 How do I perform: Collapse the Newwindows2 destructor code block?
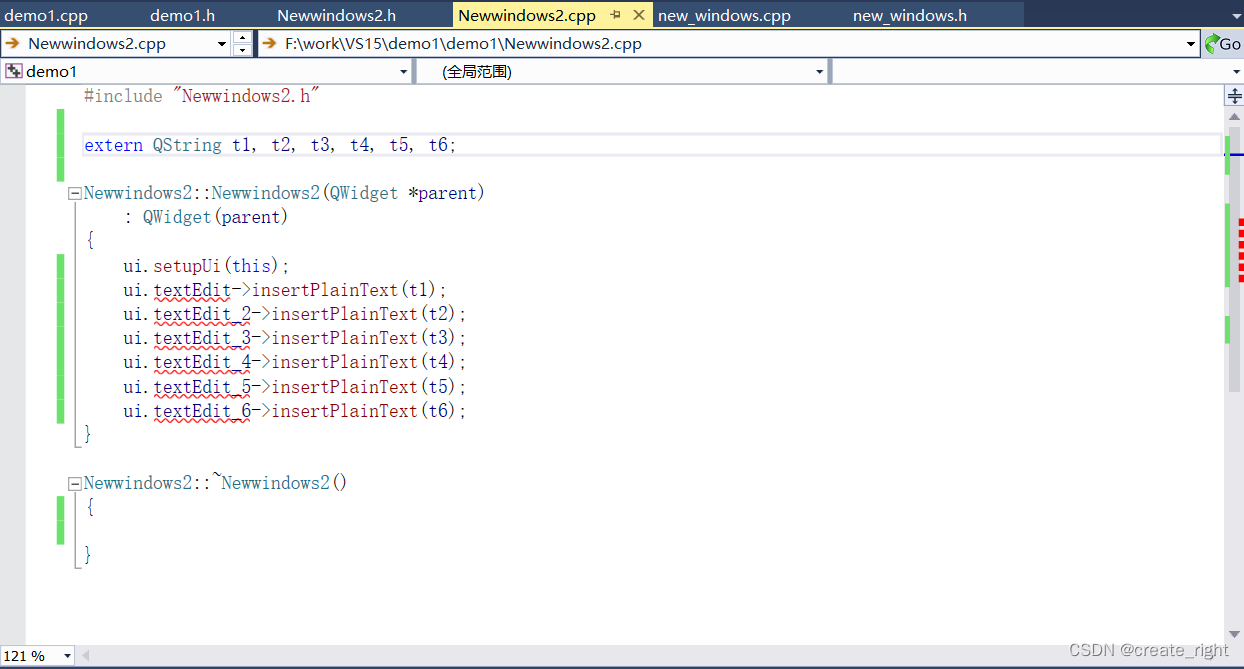tap(74, 482)
